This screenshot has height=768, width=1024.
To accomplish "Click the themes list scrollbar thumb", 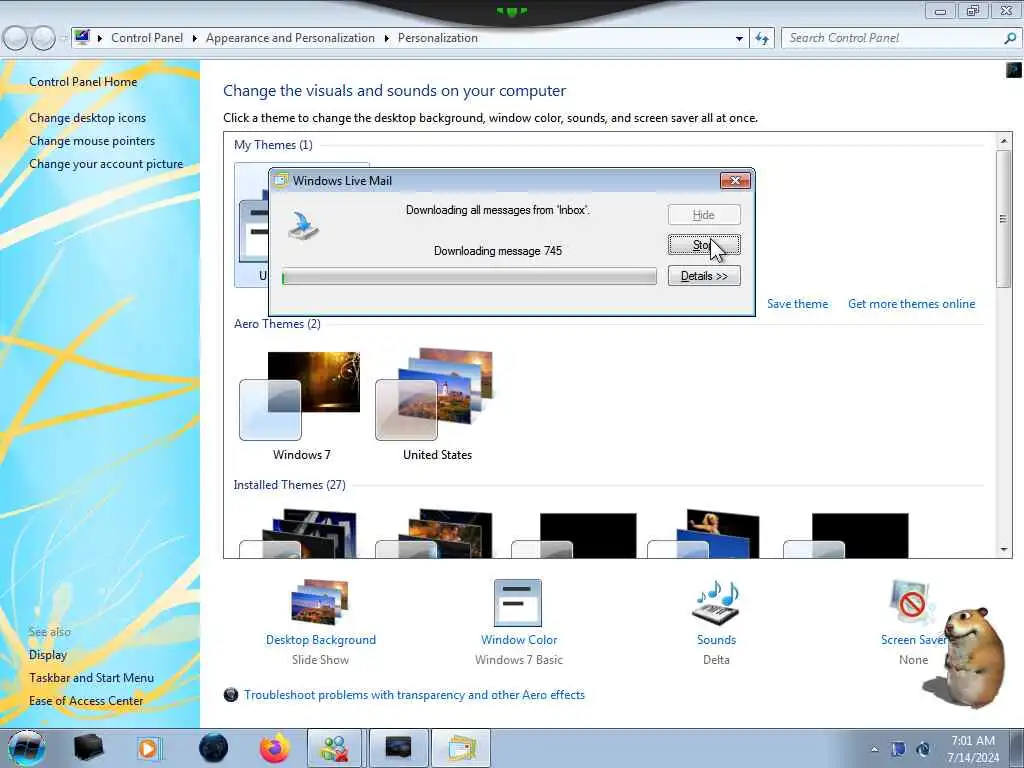I will tap(1004, 219).
